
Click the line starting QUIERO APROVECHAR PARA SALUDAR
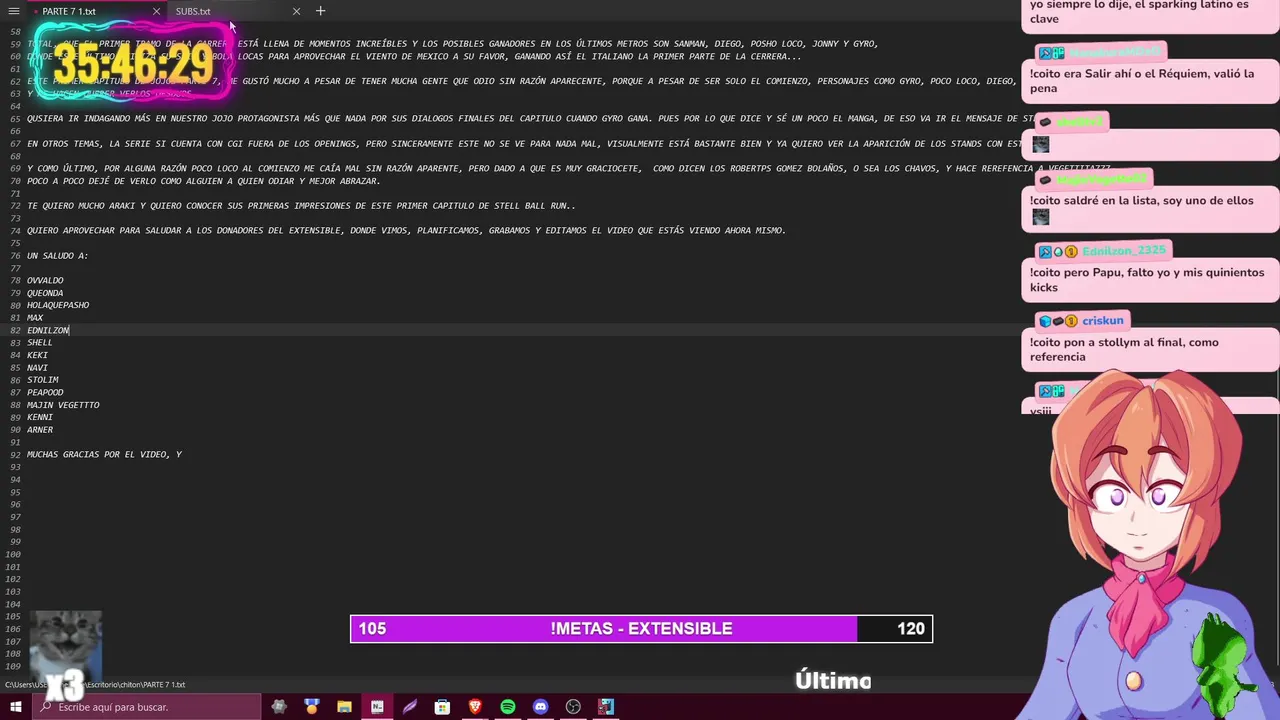pyautogui.click(x=406, y=231)
